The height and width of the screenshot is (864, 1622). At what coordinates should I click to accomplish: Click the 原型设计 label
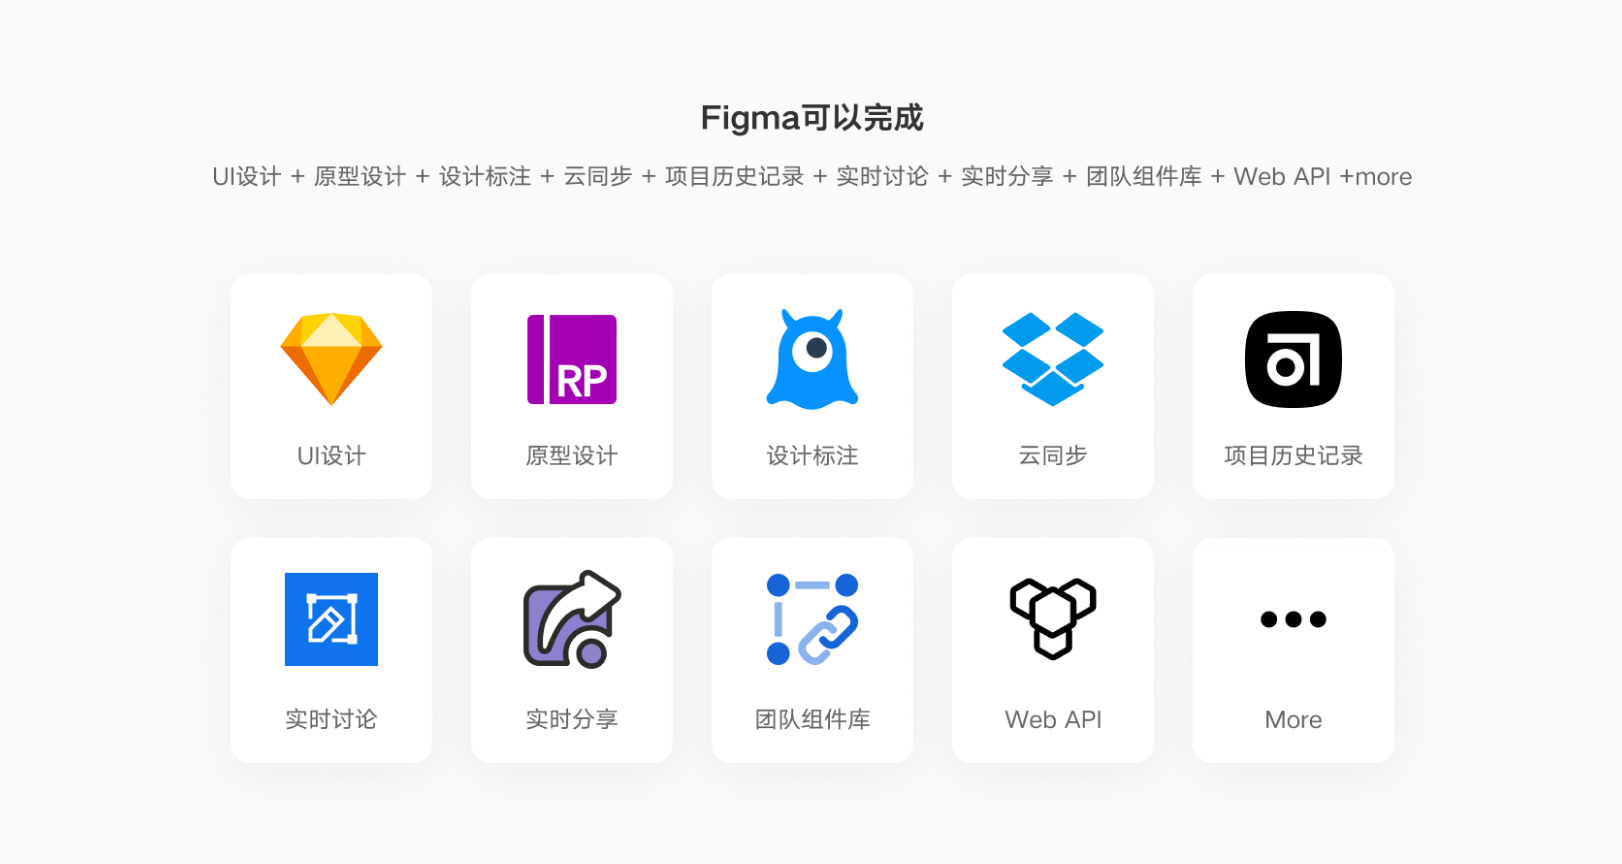coord(572,456)
